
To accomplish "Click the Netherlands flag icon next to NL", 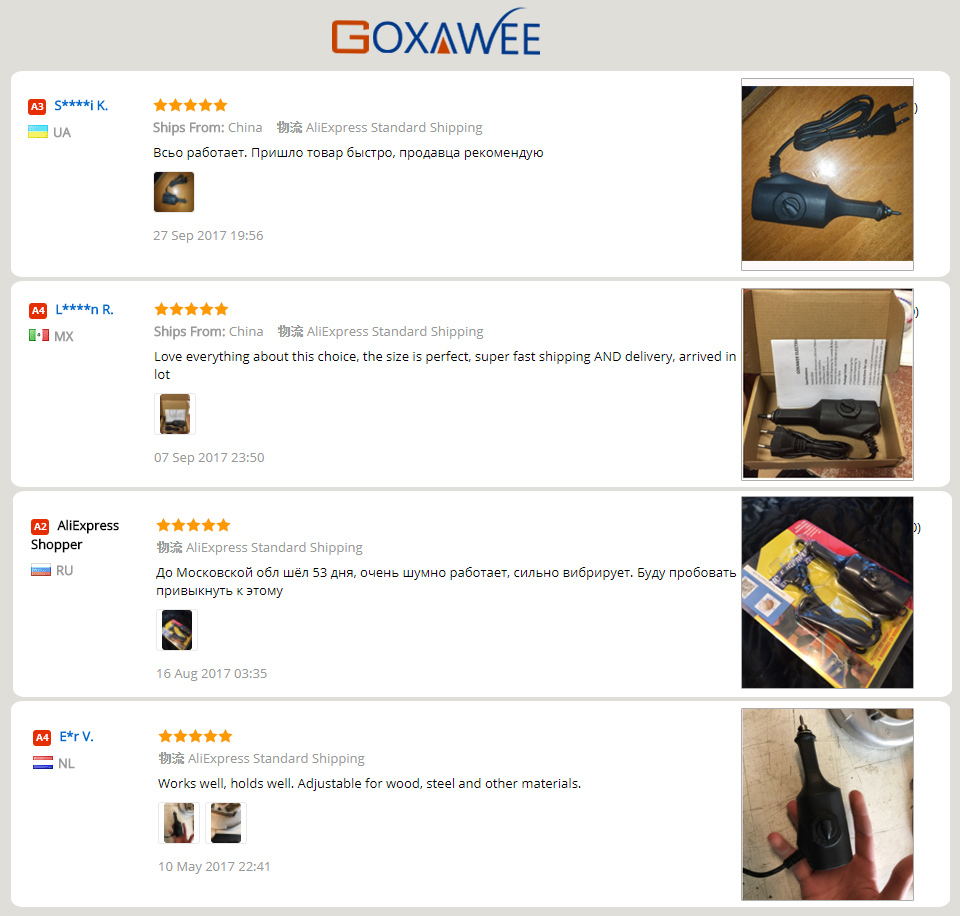I will [43, 763].
